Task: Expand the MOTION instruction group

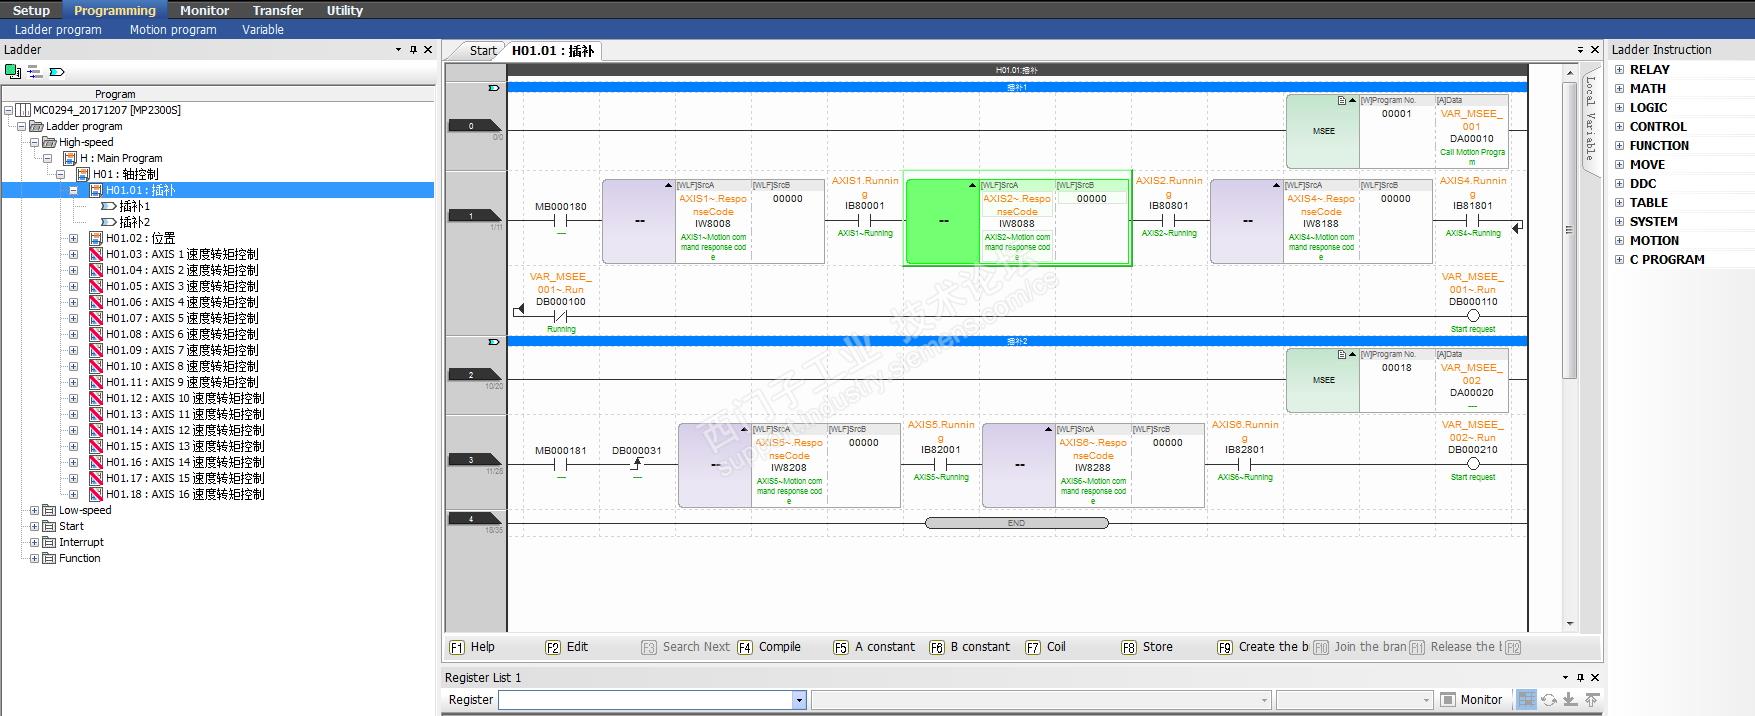Action: coord(1619,240)
